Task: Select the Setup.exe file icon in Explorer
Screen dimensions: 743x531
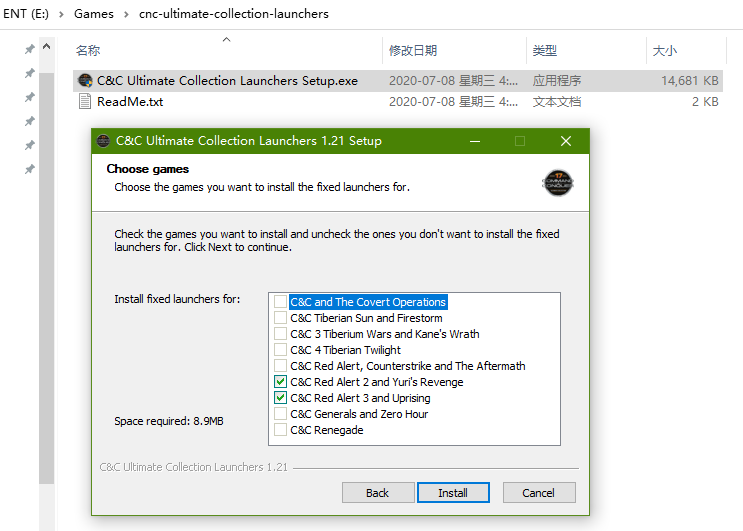Action: click(x=85, y=81)
